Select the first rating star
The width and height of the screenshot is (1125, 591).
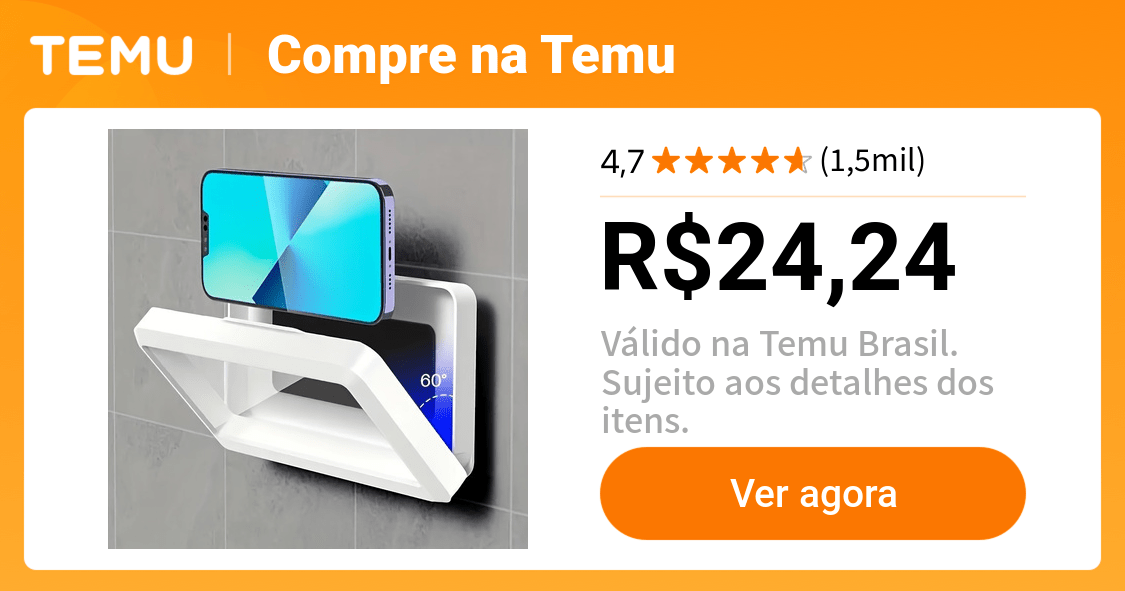666,161
